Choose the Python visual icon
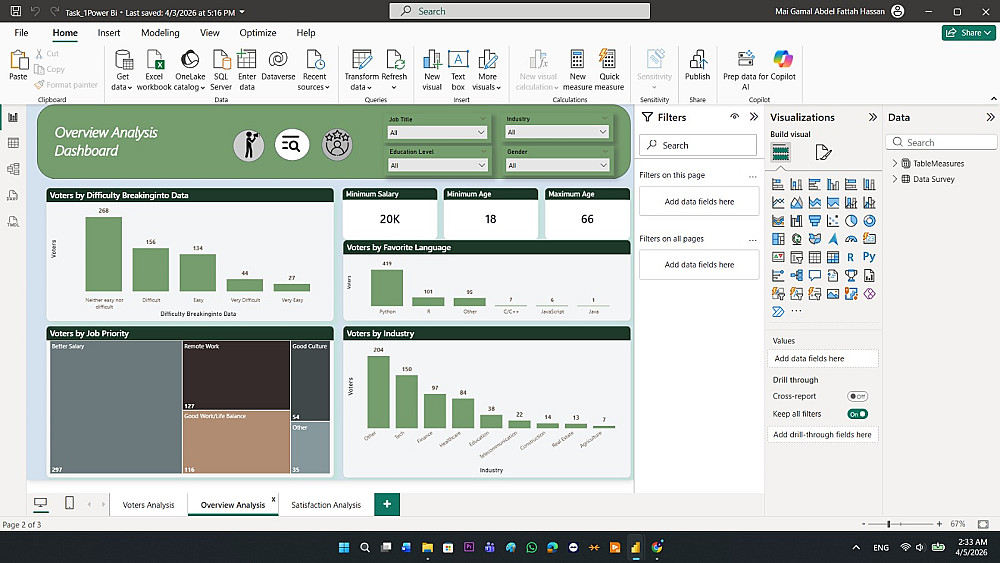 click(869, 257)
